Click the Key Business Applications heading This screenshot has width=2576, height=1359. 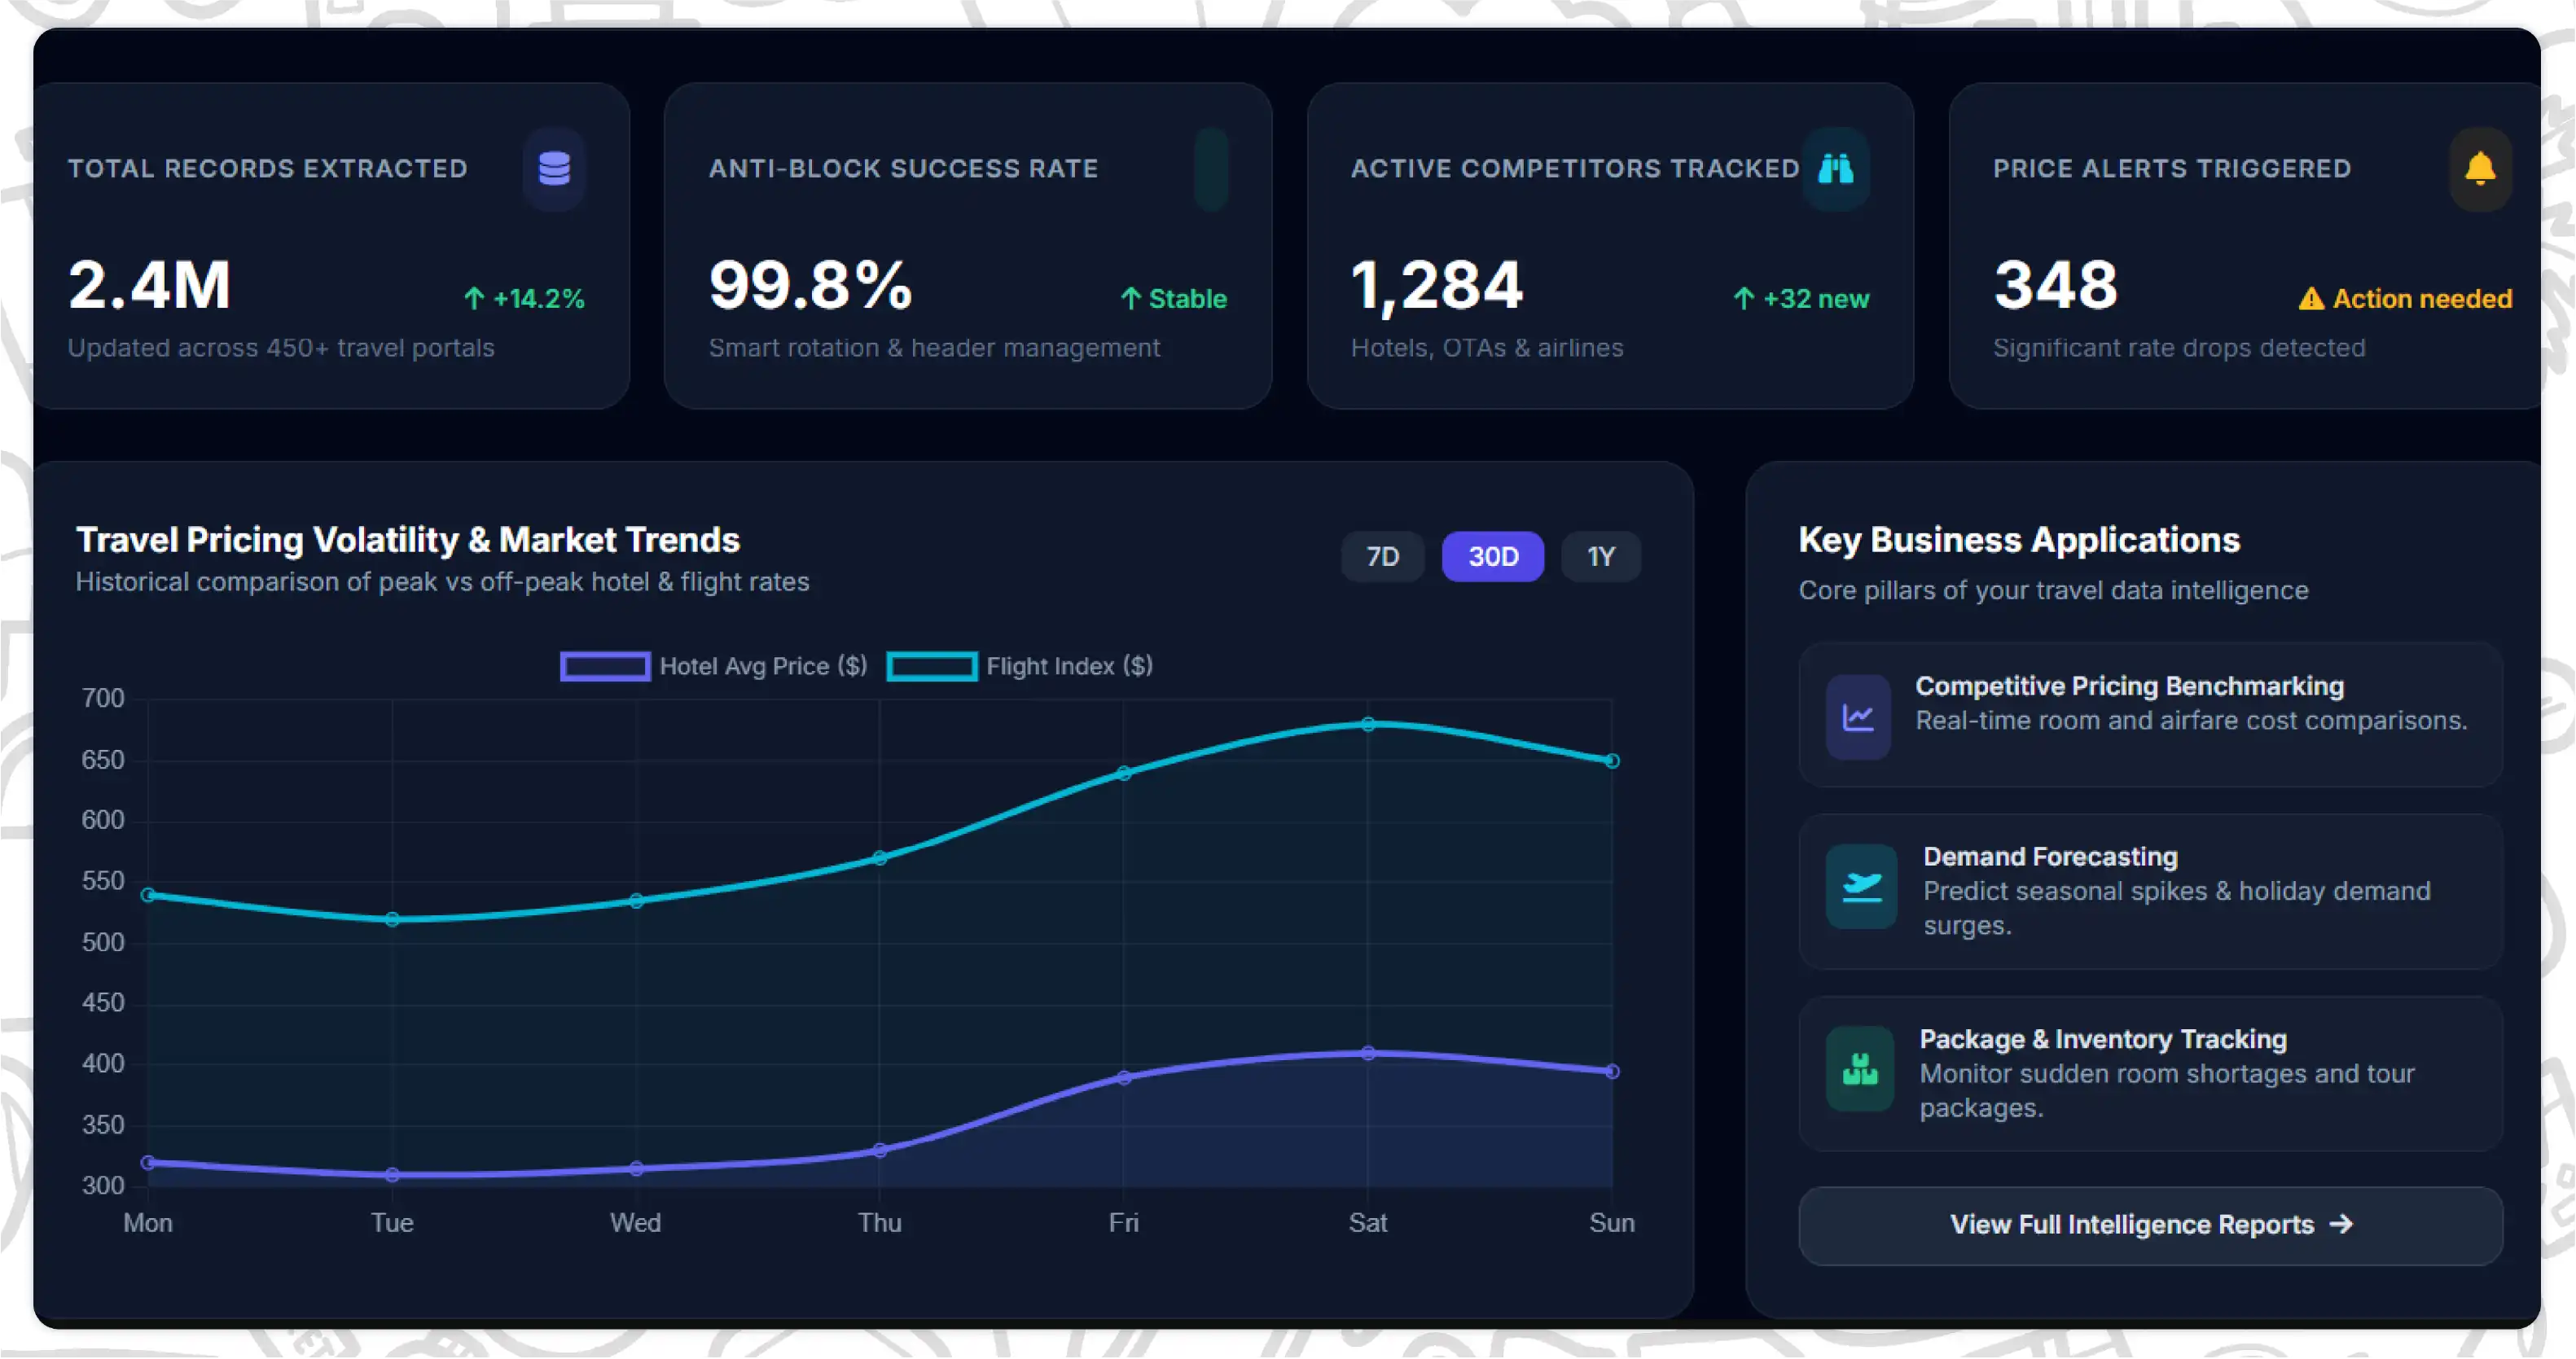[2019, 540]
